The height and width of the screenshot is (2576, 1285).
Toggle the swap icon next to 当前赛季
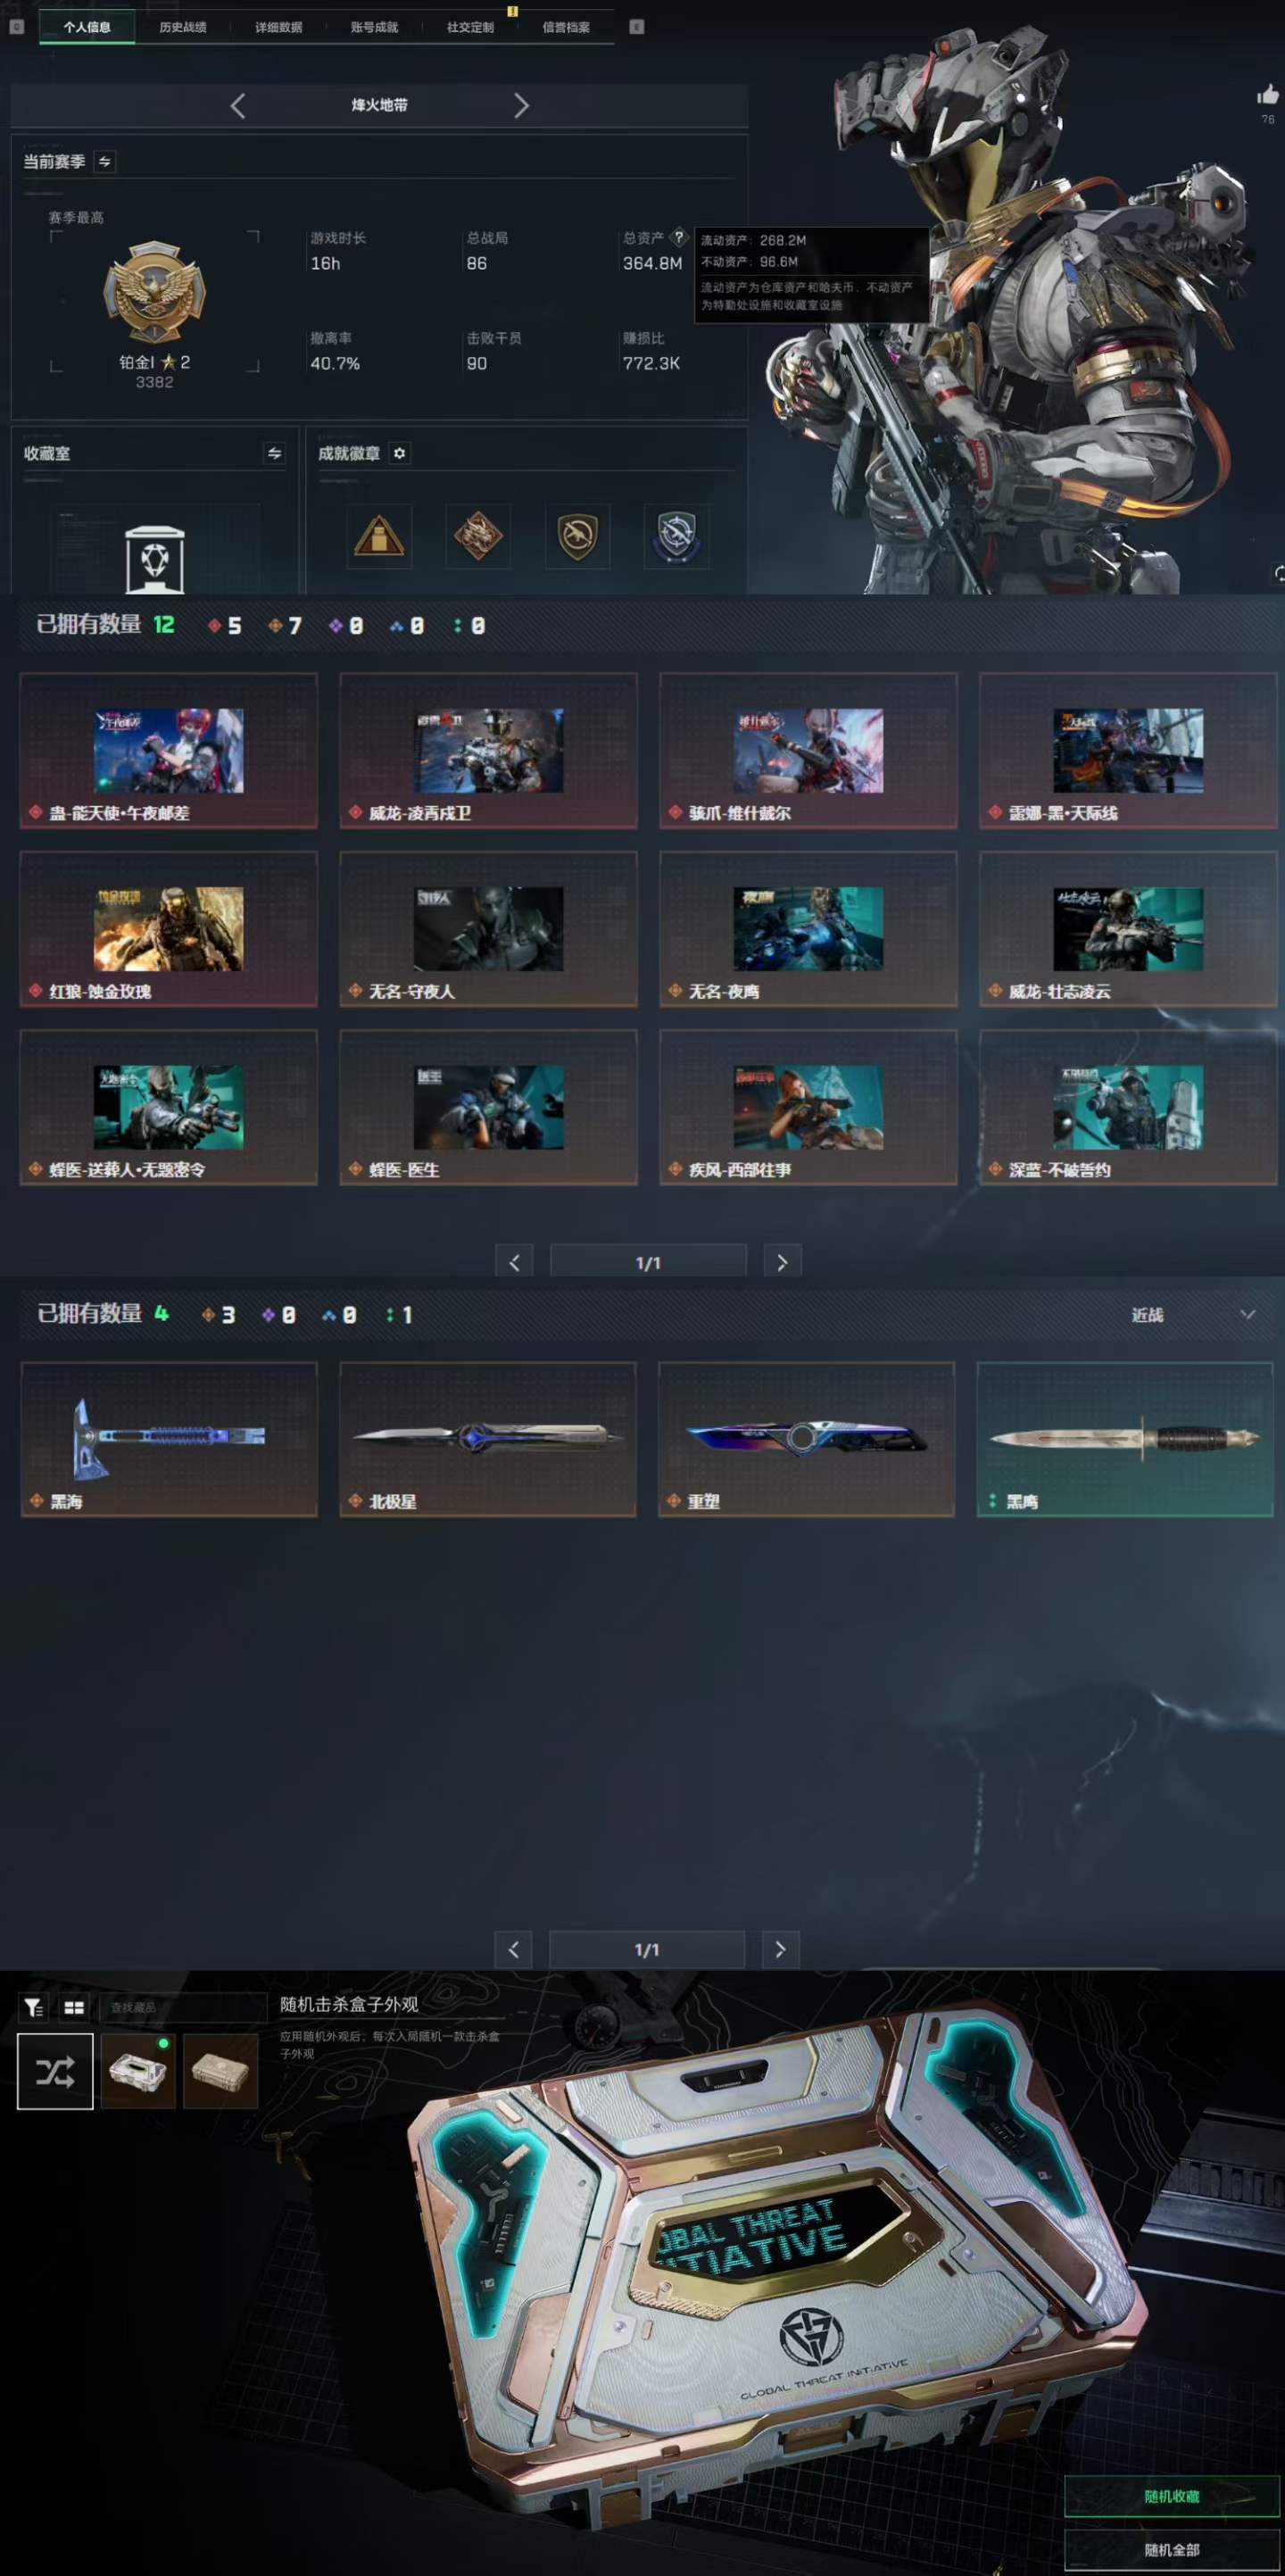point(105,161)
